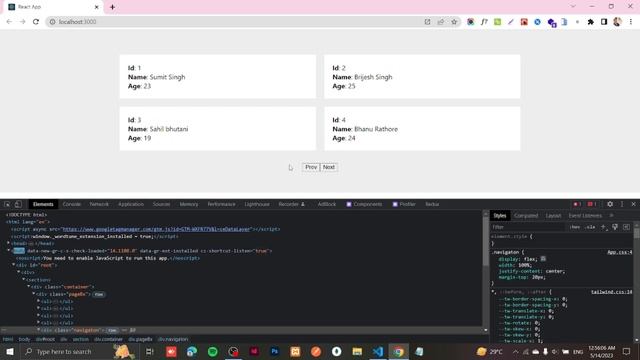Close the DevTools panel
Screen dimensions: 640x360
tap(633, 204)
